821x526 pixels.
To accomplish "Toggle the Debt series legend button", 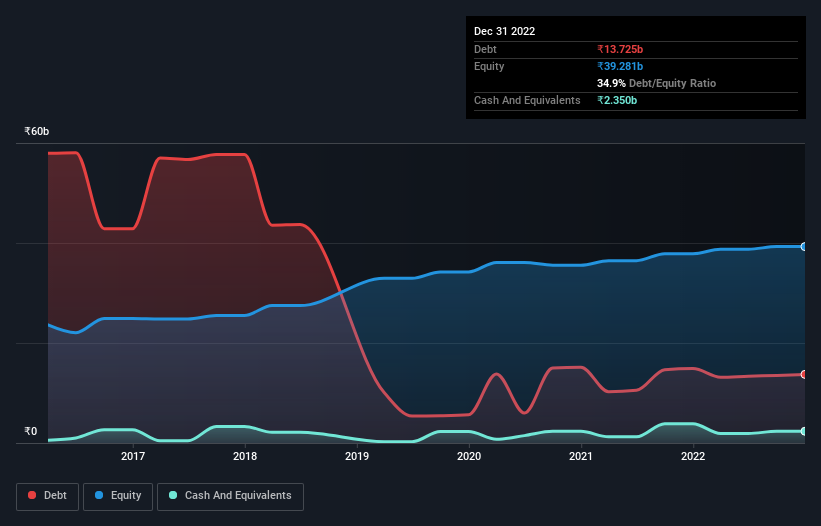I will click(47, 496).
